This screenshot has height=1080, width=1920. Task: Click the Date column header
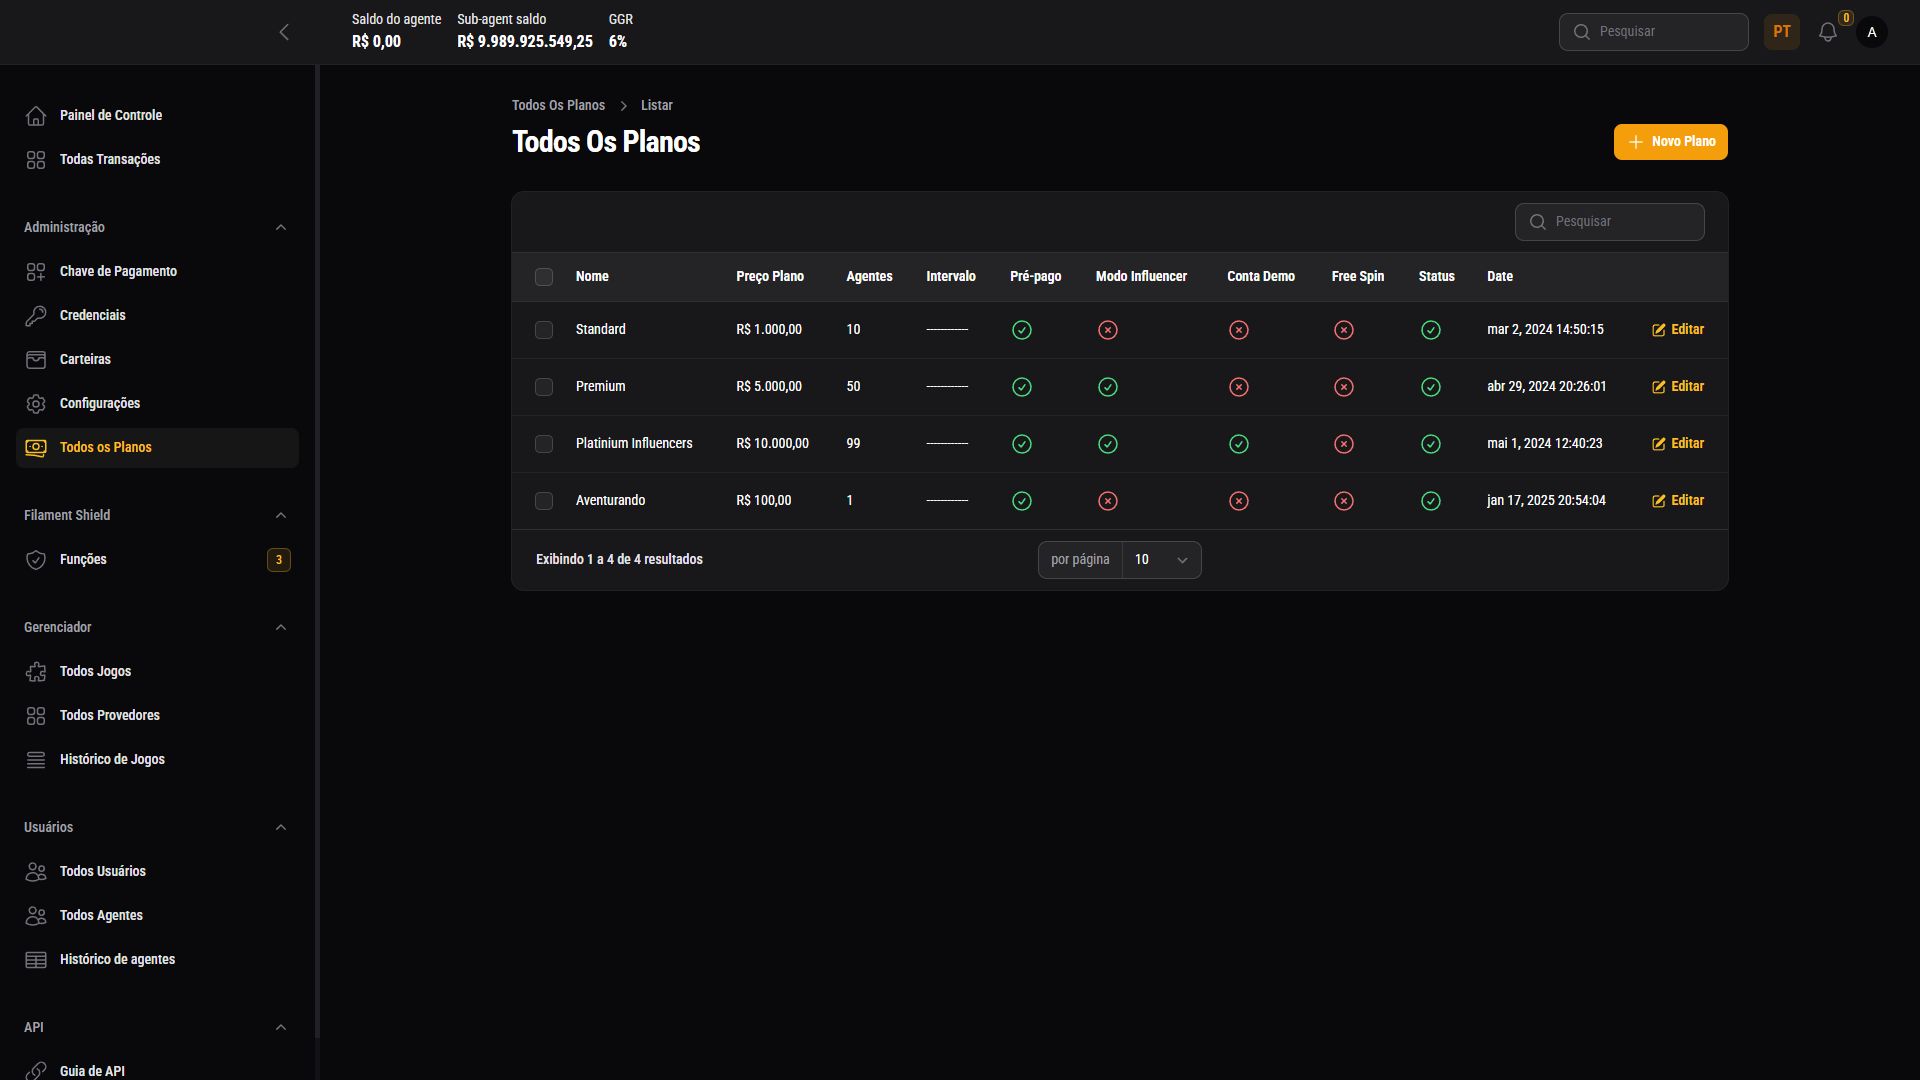[x=1500, y=277]
